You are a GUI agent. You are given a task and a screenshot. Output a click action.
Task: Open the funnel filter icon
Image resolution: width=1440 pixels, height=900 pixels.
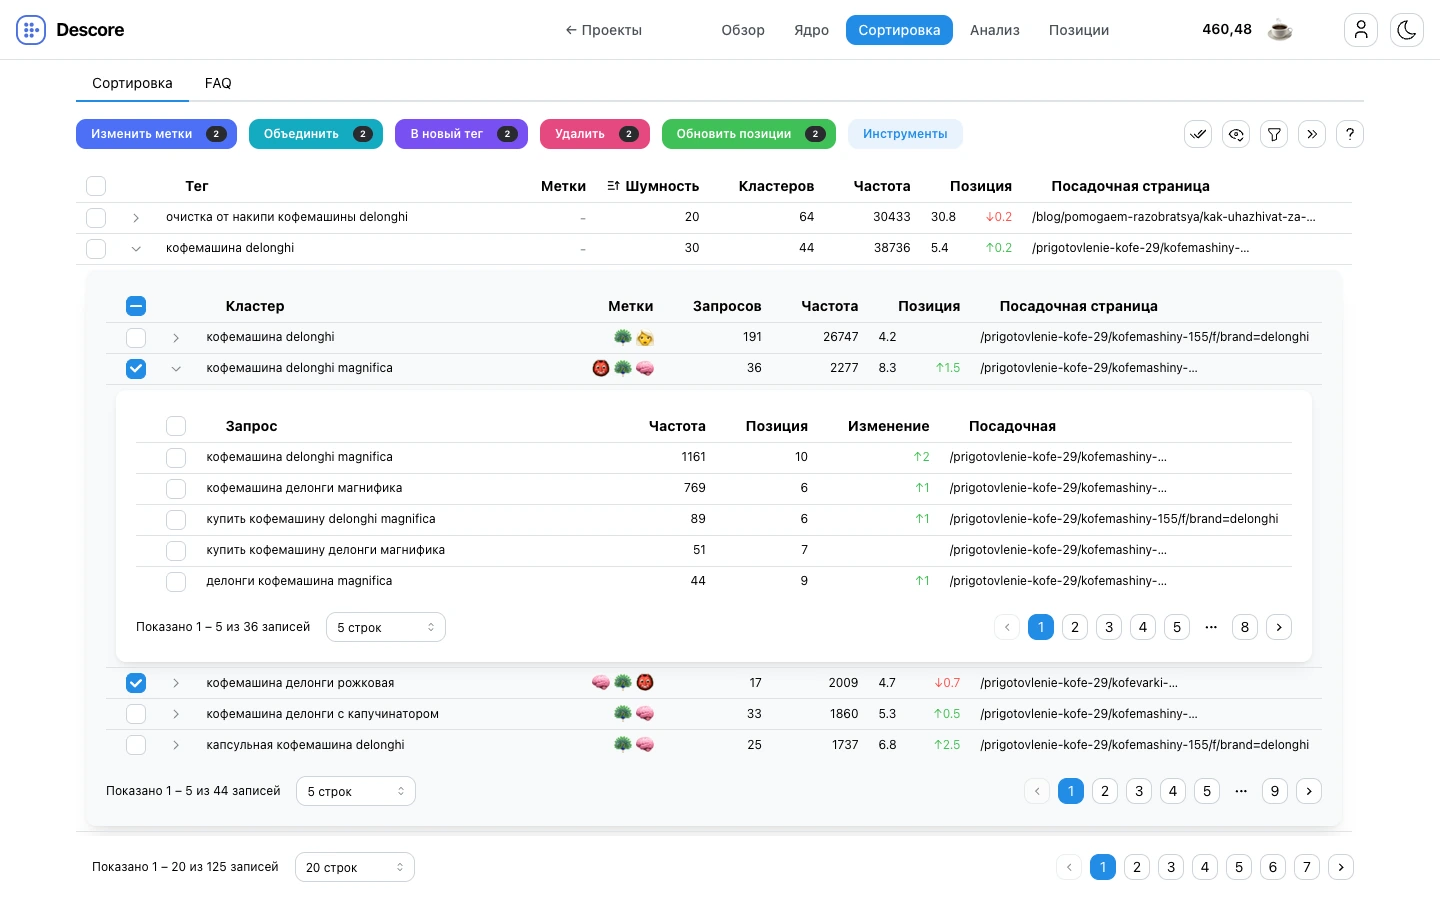(1274, 134)
